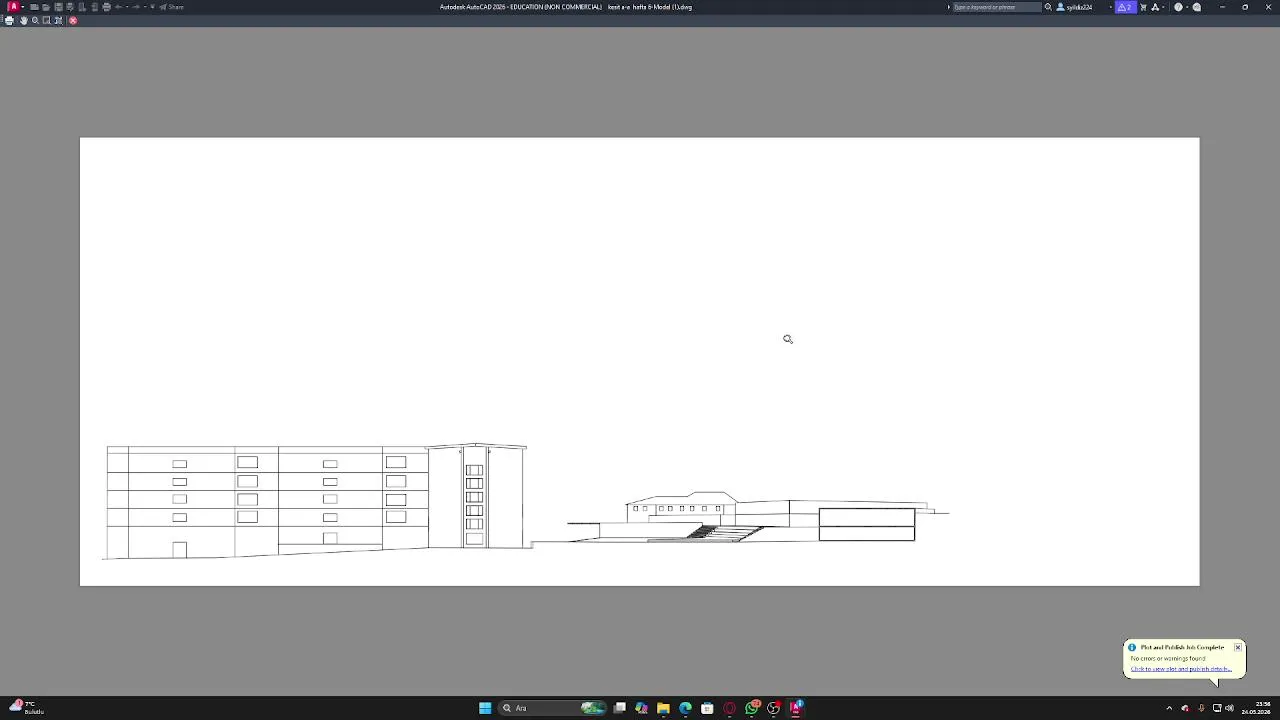Close the plot preview with red X

[73, 20]
